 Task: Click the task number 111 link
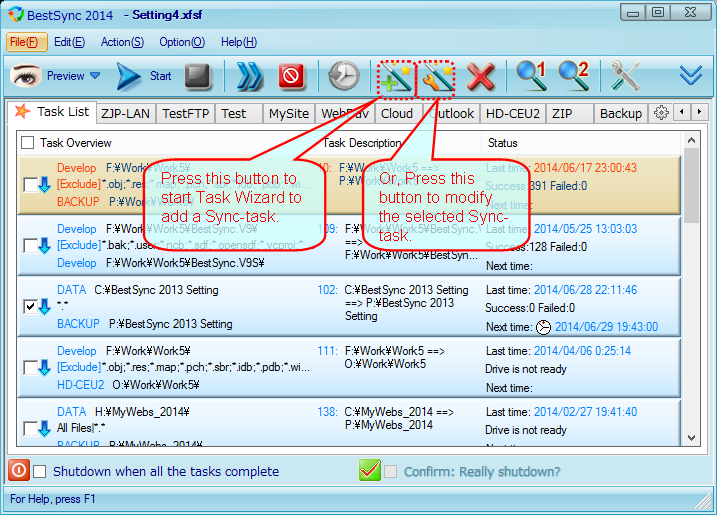(327, 351)
